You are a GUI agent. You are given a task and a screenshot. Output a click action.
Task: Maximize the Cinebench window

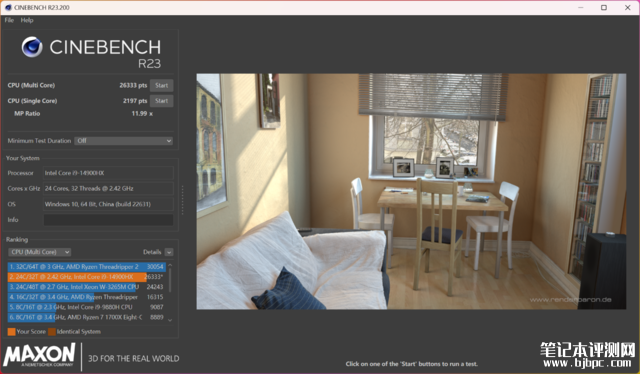click(604, 7)
